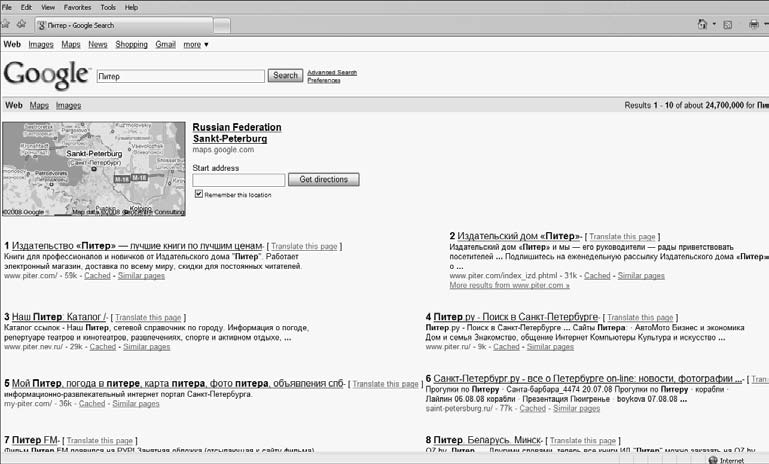Open the Favorites Center star icon

6,24
